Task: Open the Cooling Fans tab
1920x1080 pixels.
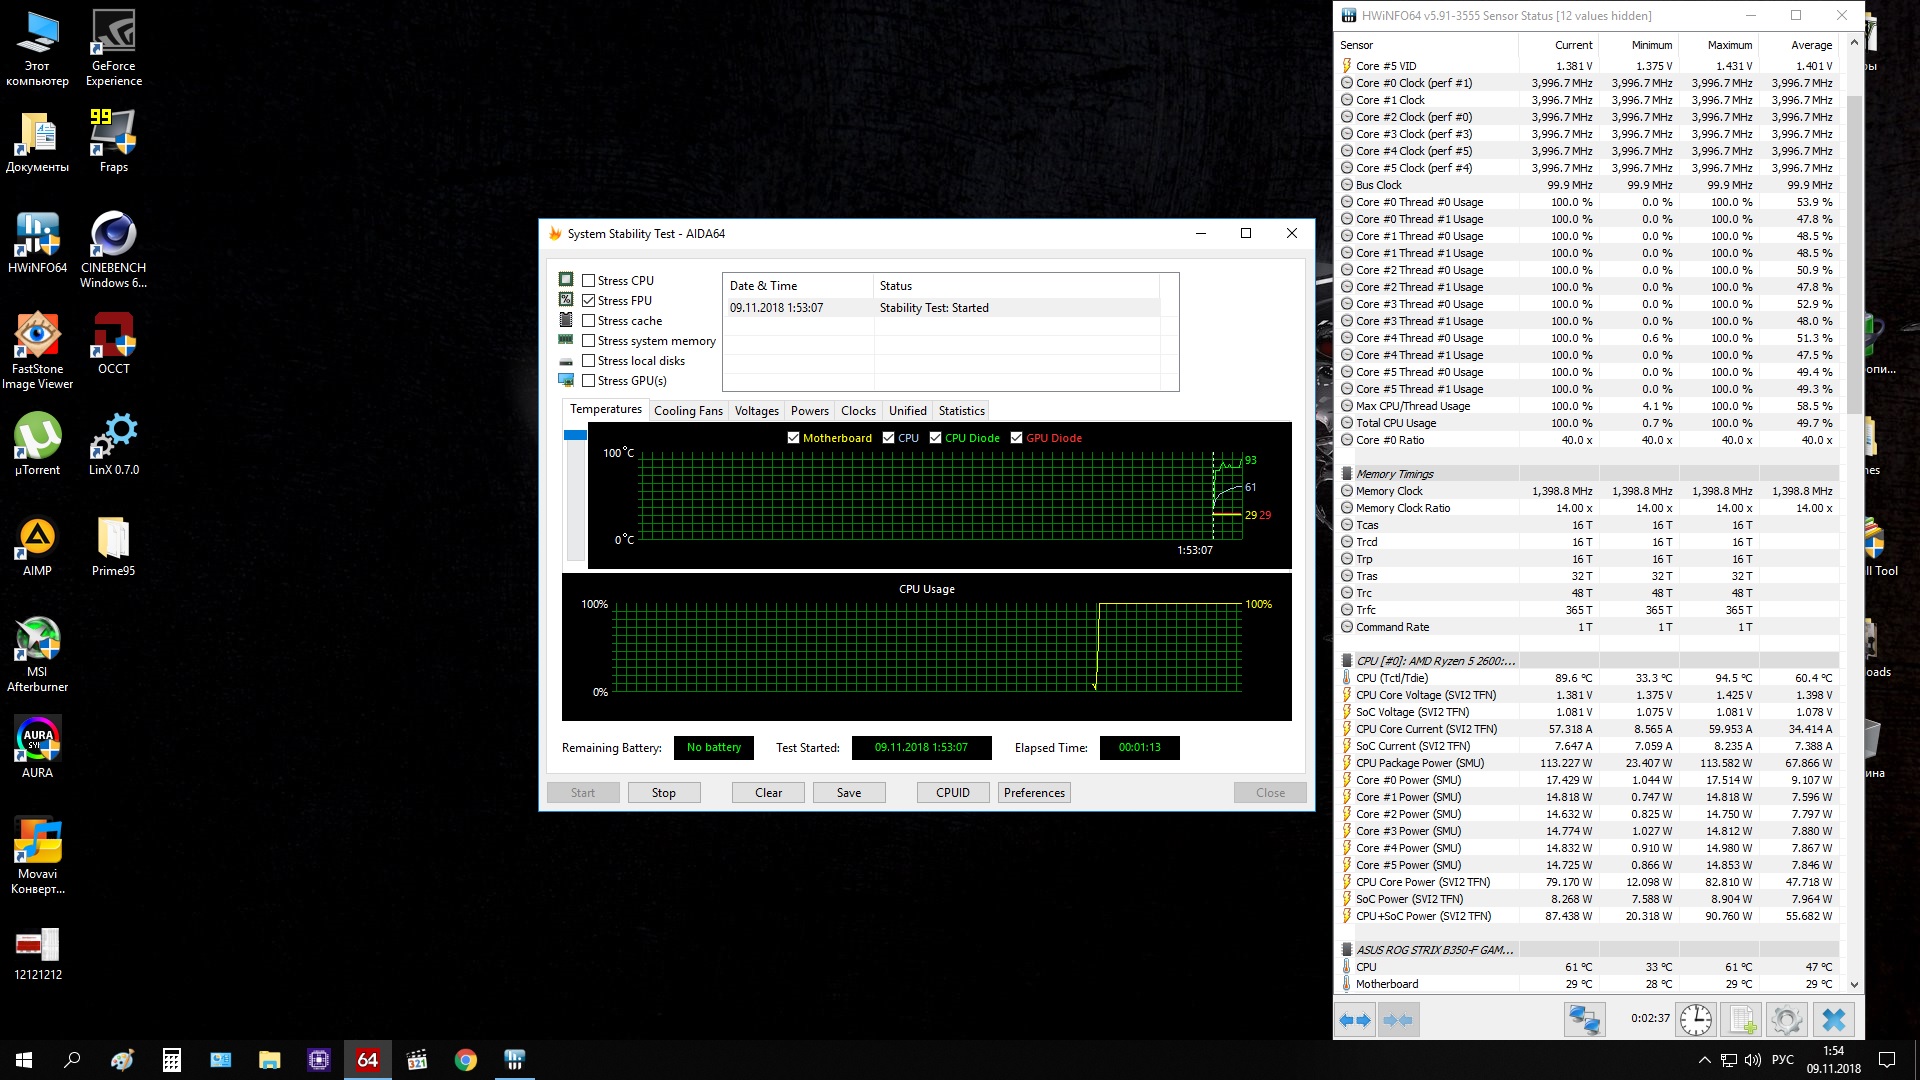Action: 688,411
